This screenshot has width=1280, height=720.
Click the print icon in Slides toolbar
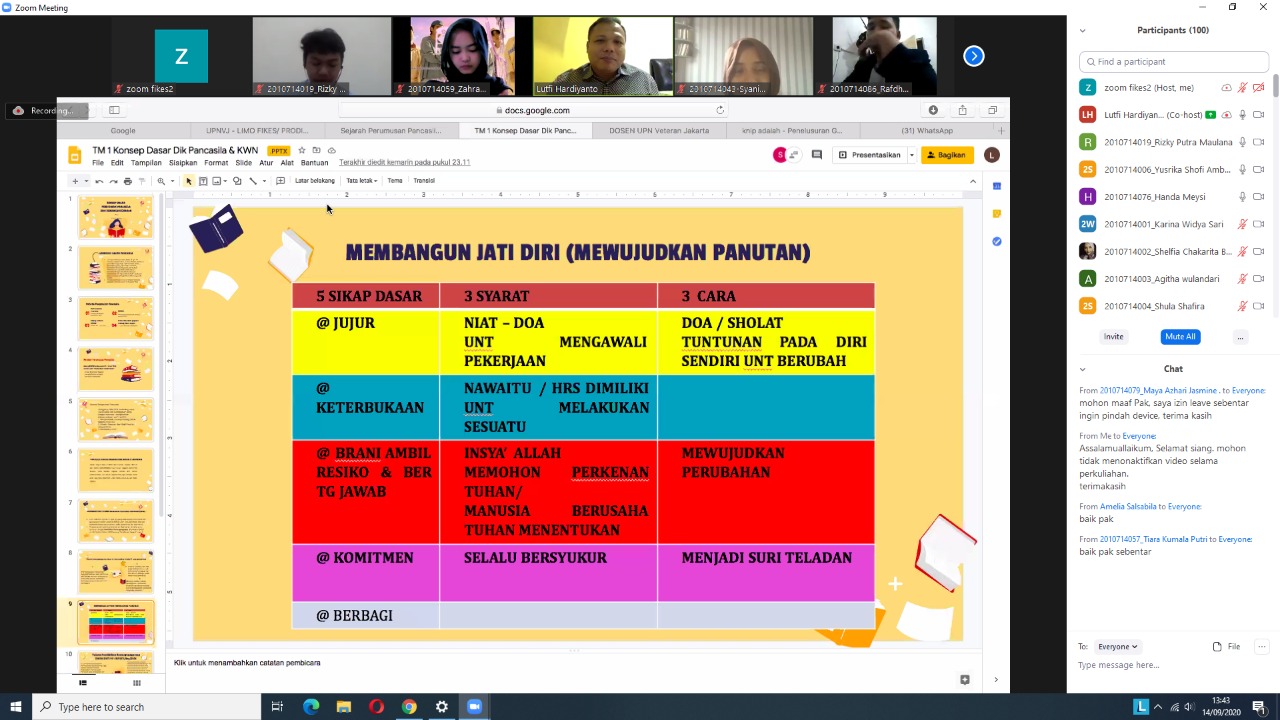127,181
